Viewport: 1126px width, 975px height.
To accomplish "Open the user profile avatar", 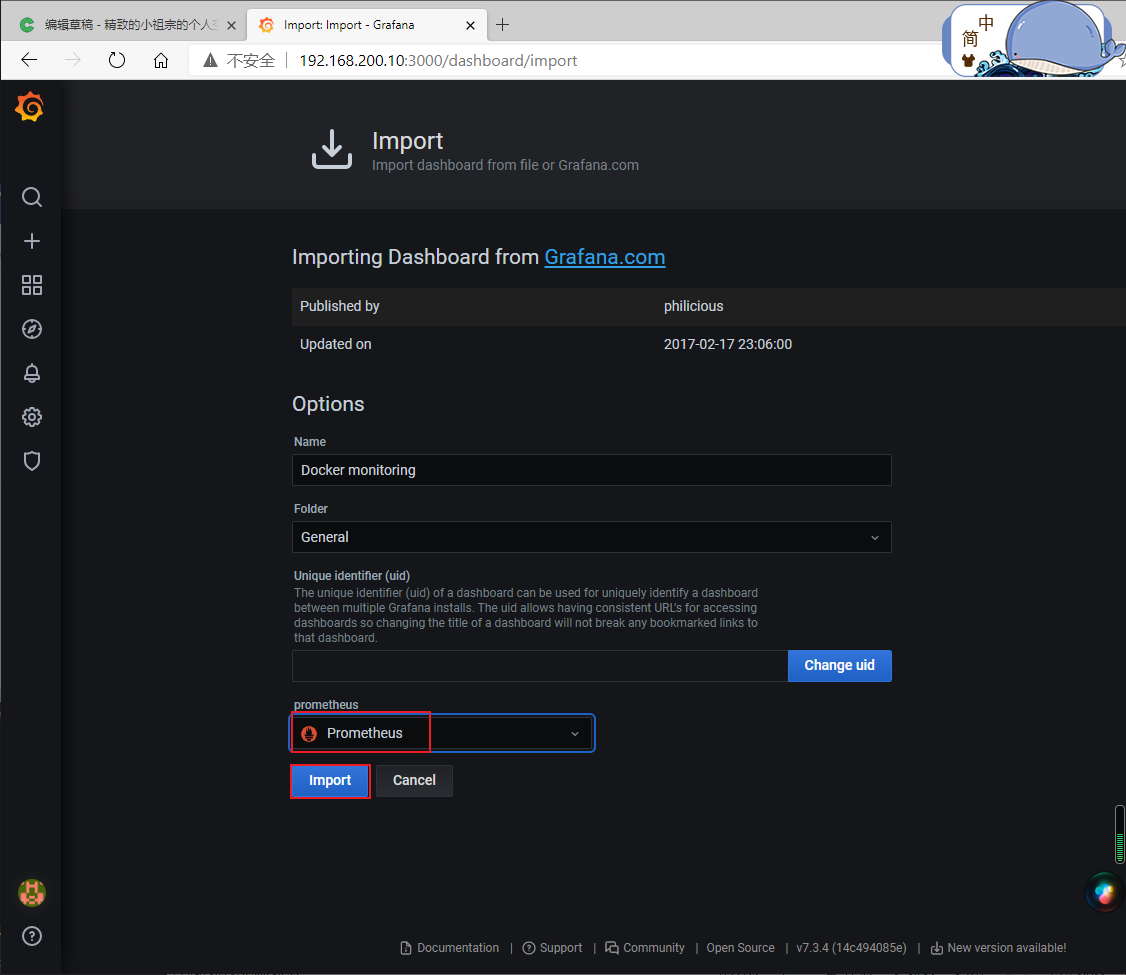I will (32, 892).
